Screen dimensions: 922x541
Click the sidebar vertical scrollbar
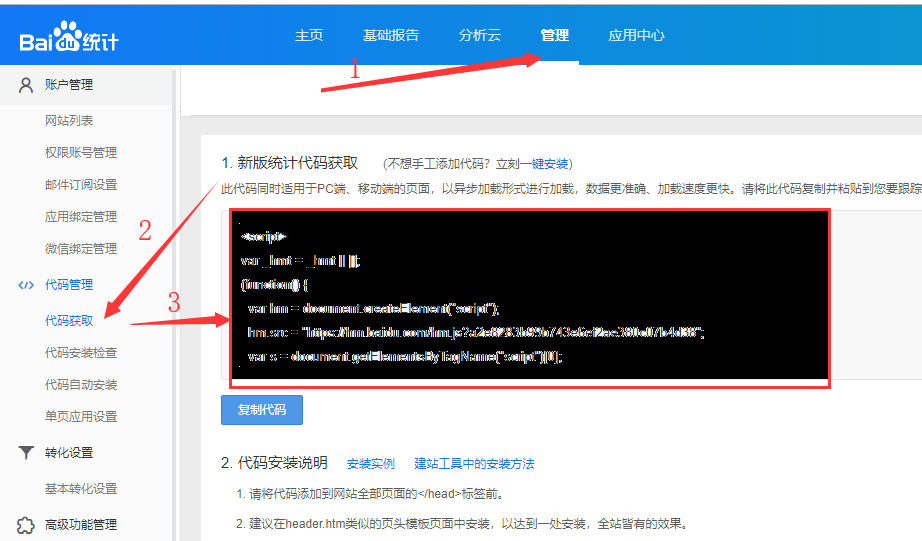174,303
